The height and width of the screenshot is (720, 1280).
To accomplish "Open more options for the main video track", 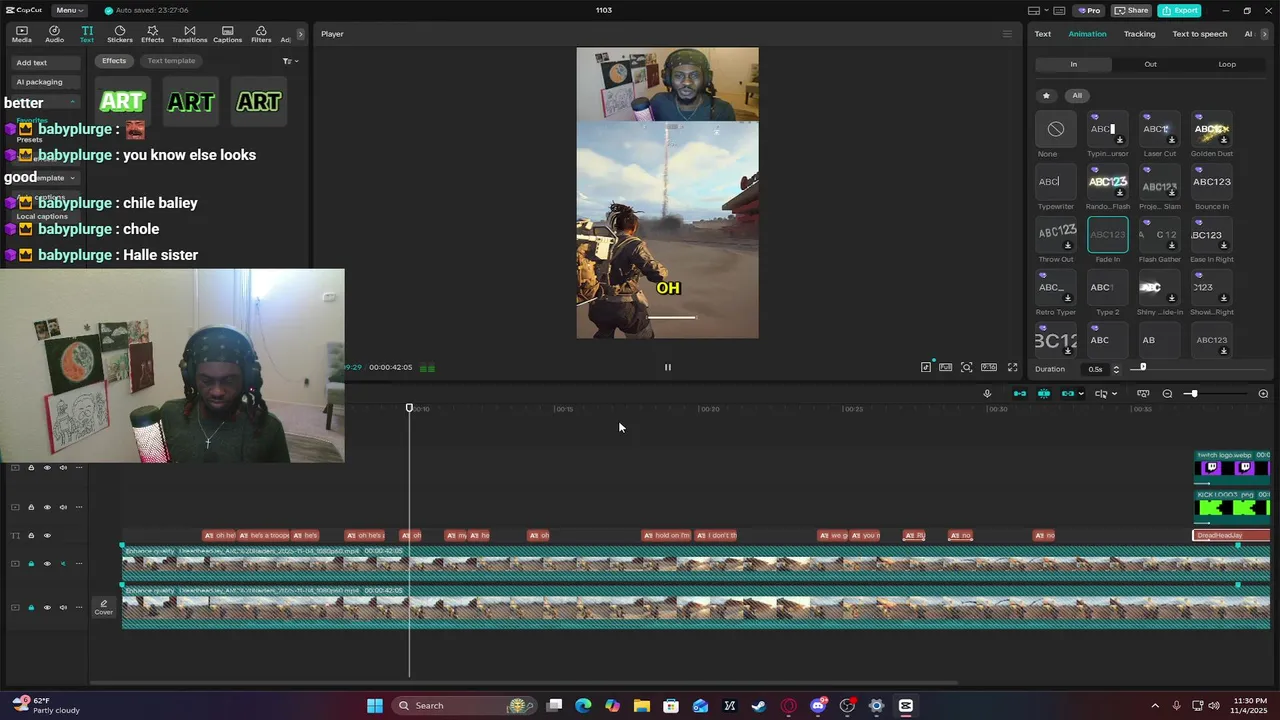I will (x=79, y=608).
